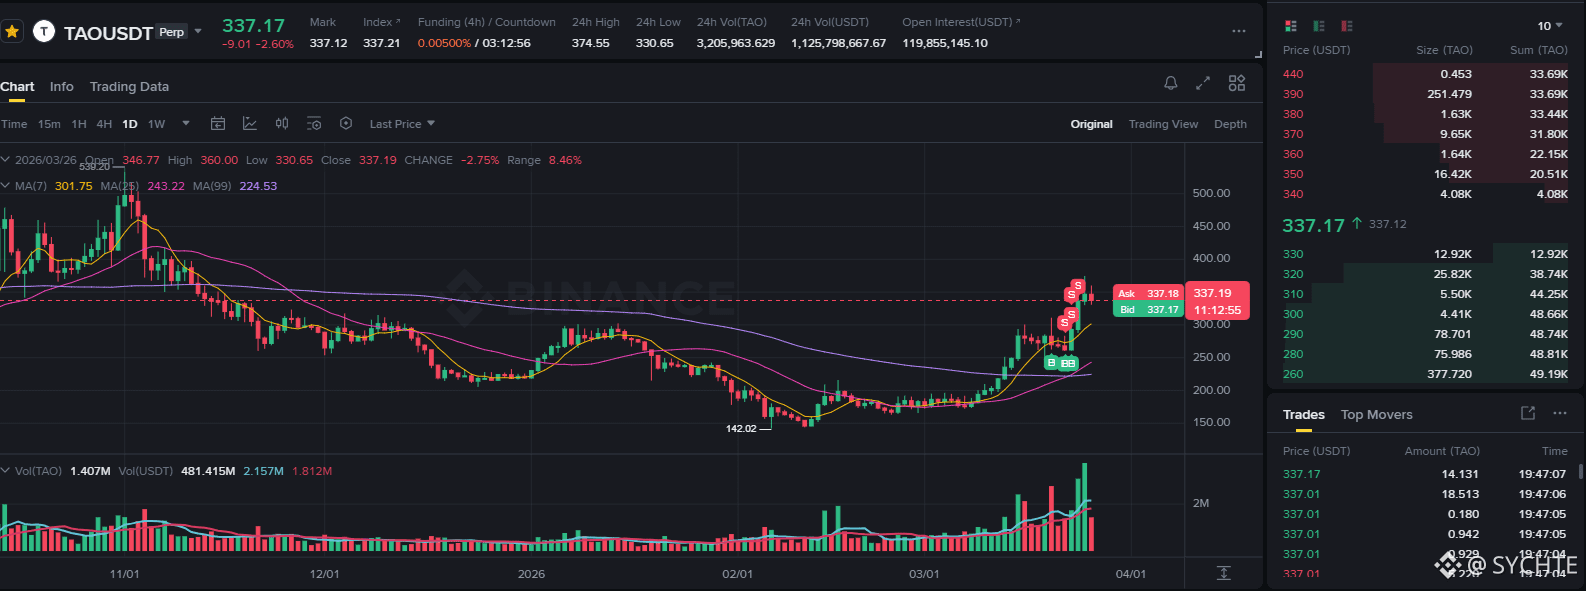Select the 1H chart interval
The image size is (1586, 591).
(x=79, y=124)
